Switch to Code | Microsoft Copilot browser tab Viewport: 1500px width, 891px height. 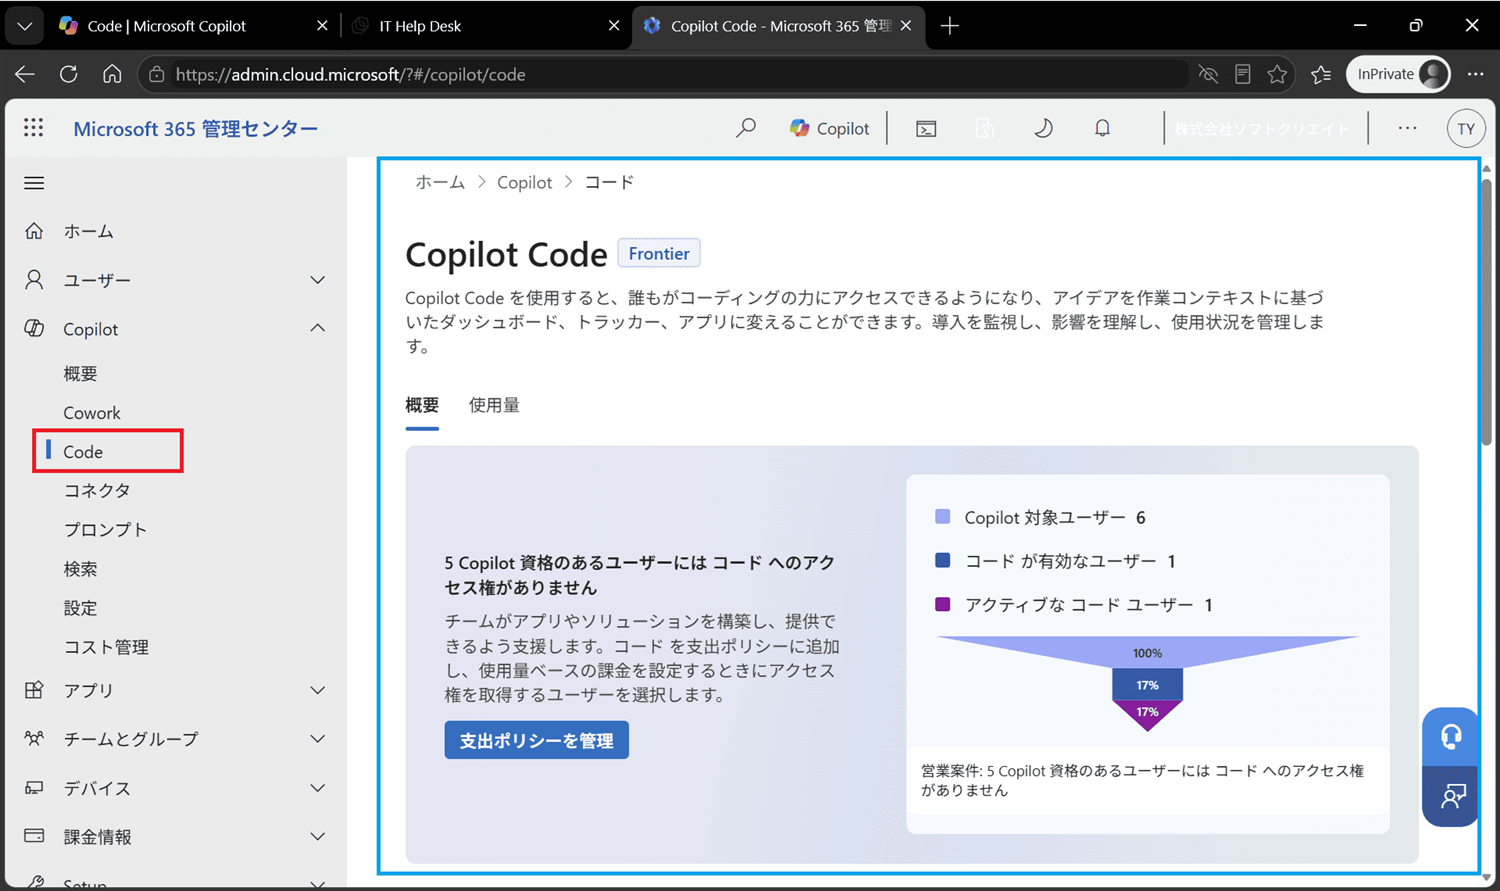tap(194, 26)
